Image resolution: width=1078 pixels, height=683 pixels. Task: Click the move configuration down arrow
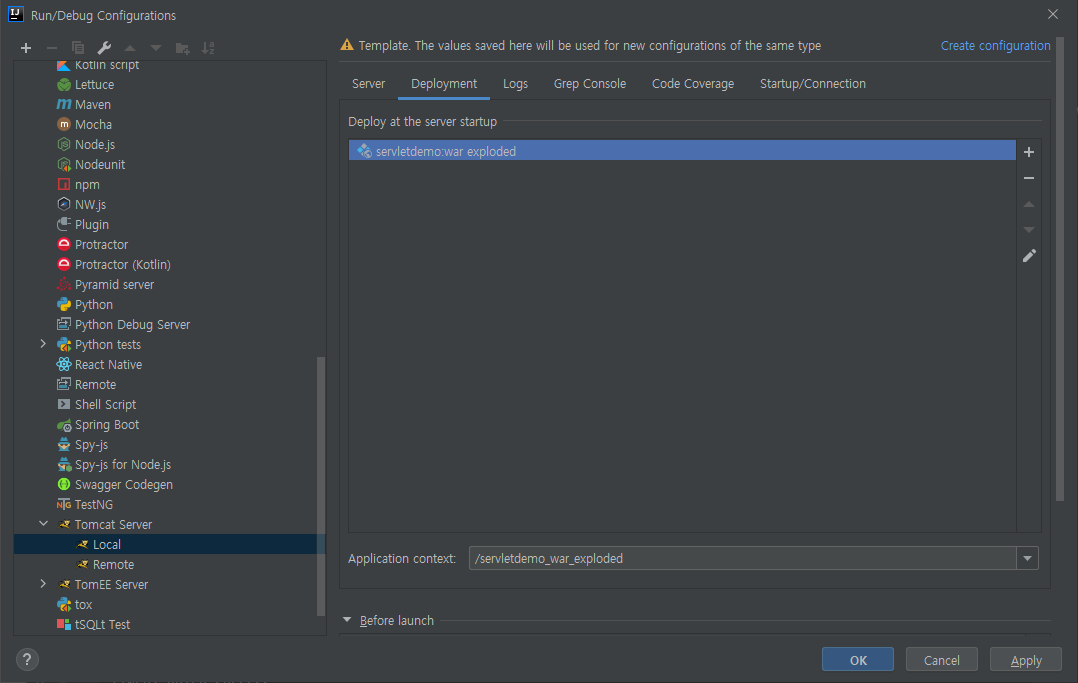pyautogui.click(x=156, y=48)
